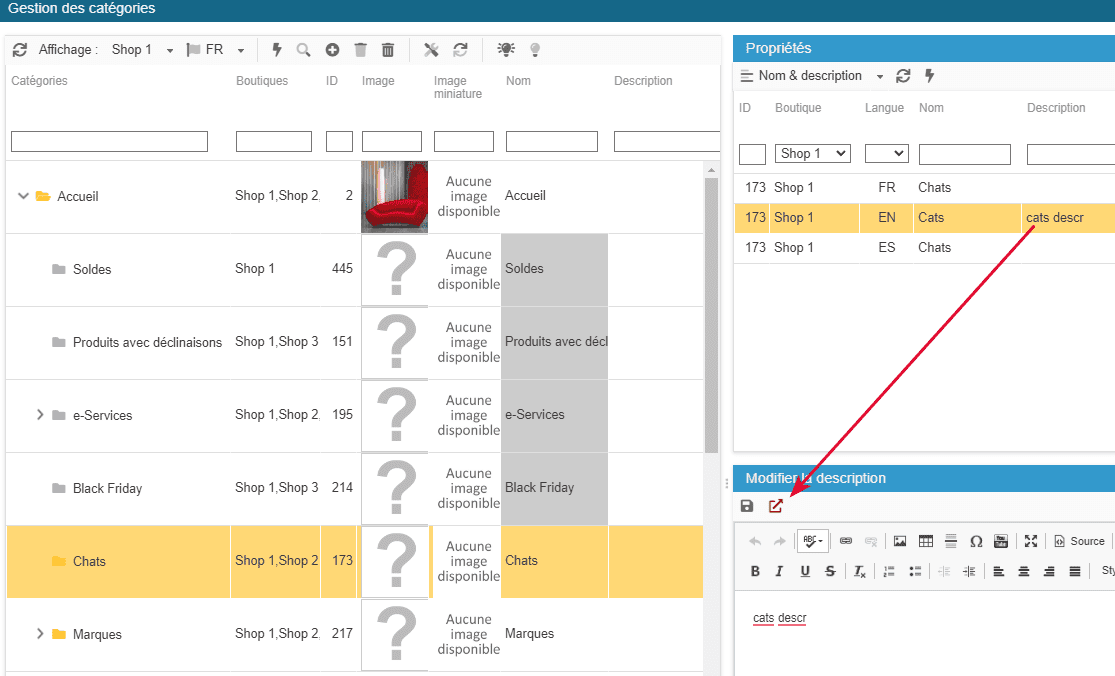Screen dimensions: 1115x676
Task: Collapse the Accueil category tree
Action: point(24,196)
